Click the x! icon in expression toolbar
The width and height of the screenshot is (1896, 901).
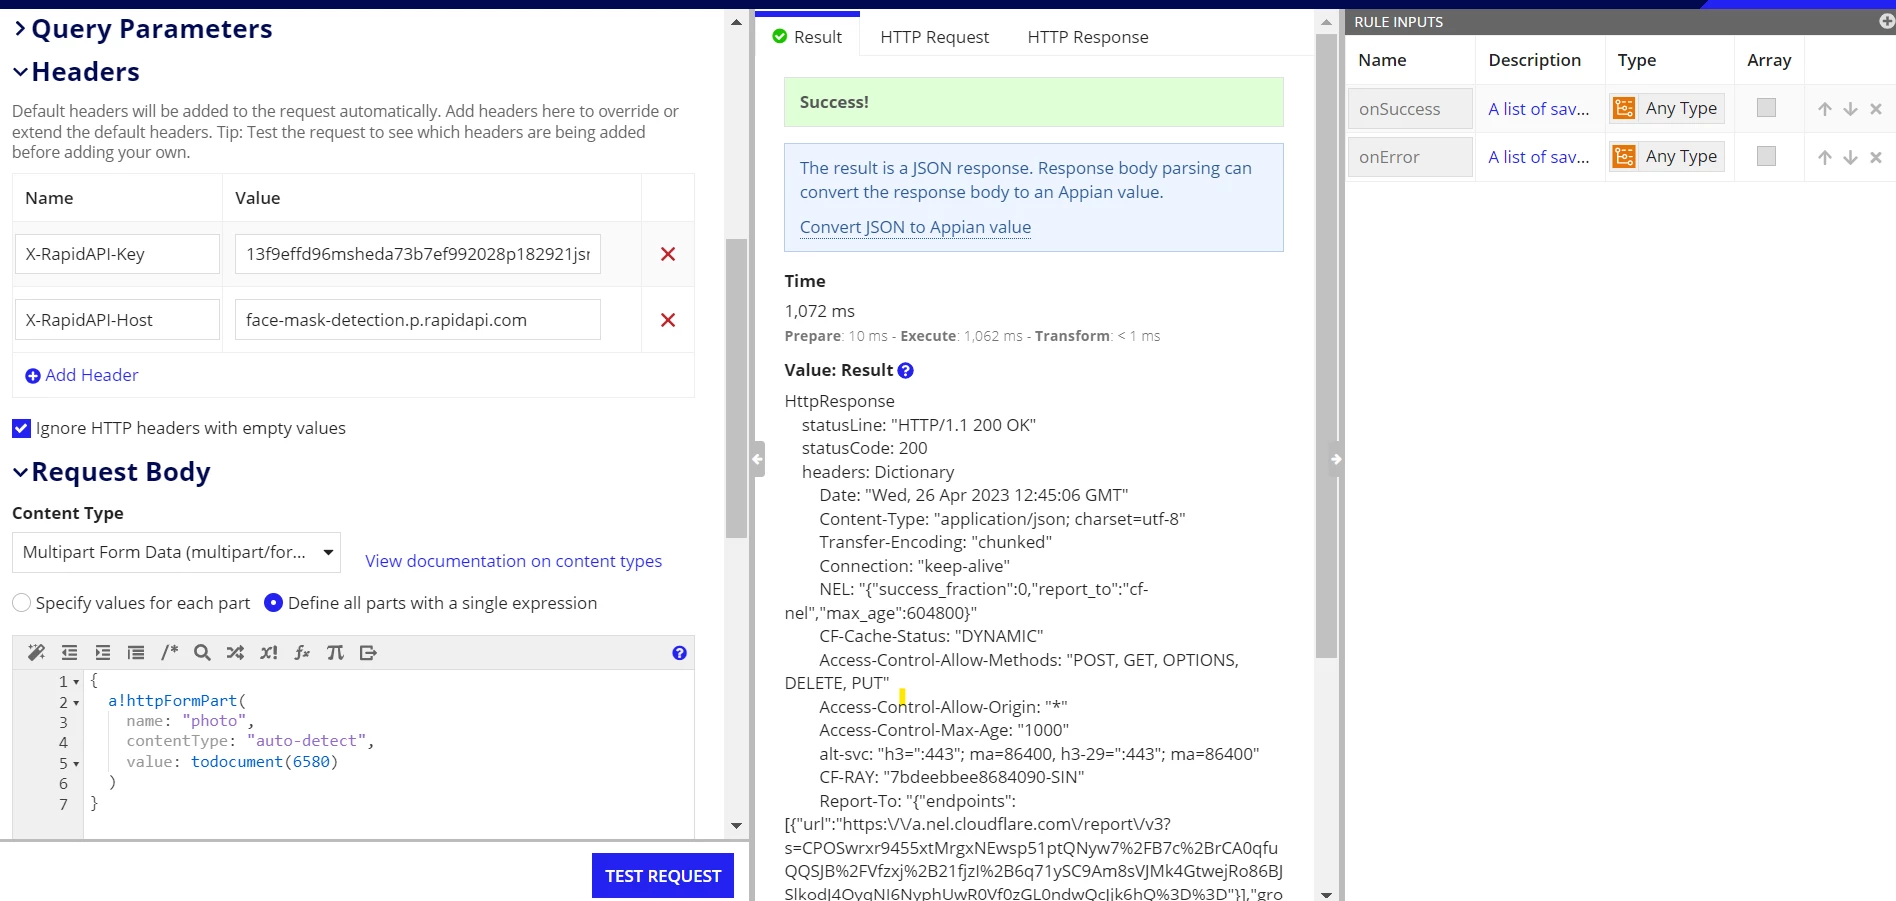tap(269, 653)
